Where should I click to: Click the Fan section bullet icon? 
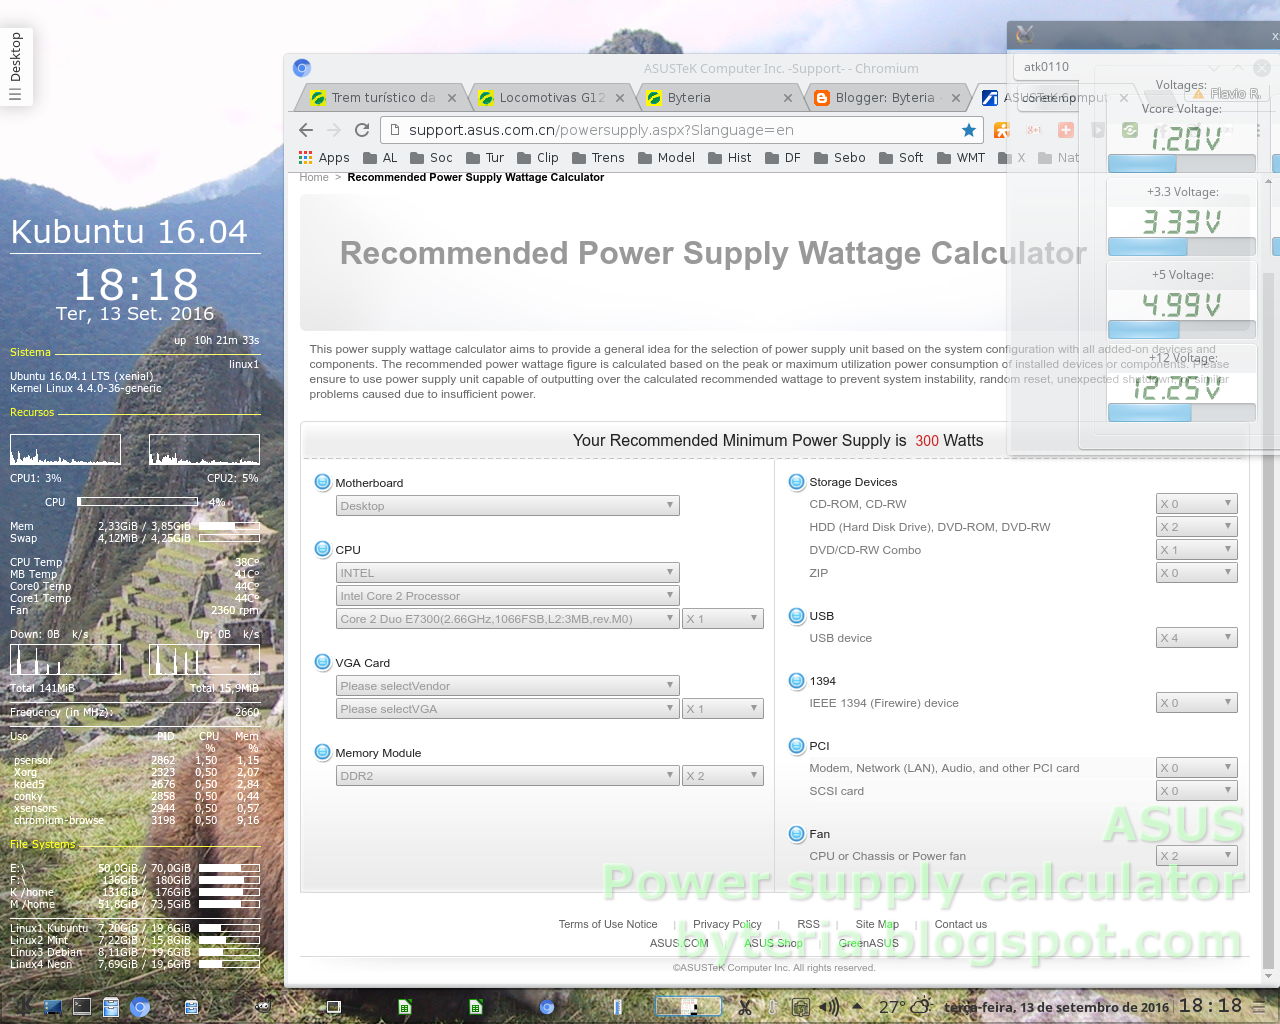[x=796, y=834]
